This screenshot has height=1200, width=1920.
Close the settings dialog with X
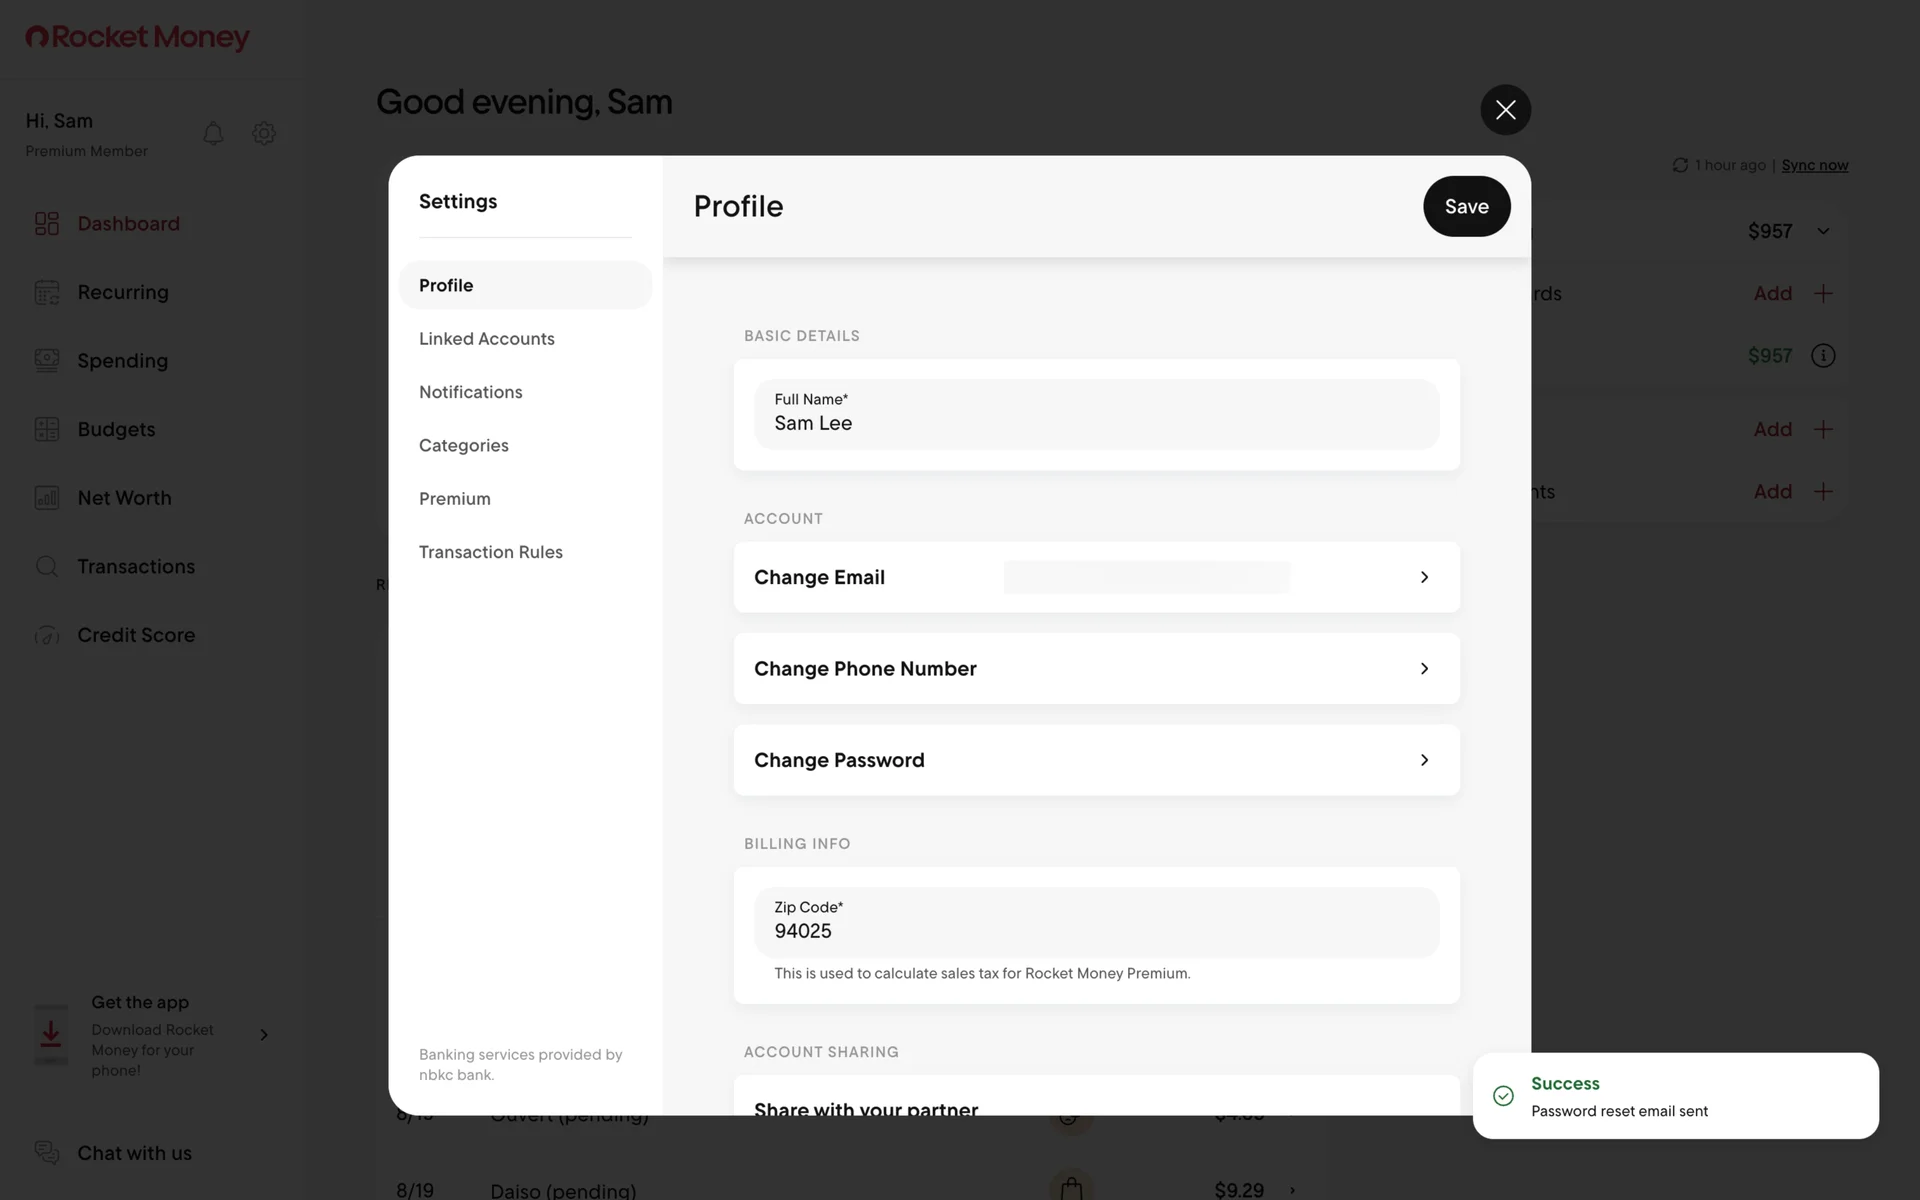click(x=1505, y=110)
